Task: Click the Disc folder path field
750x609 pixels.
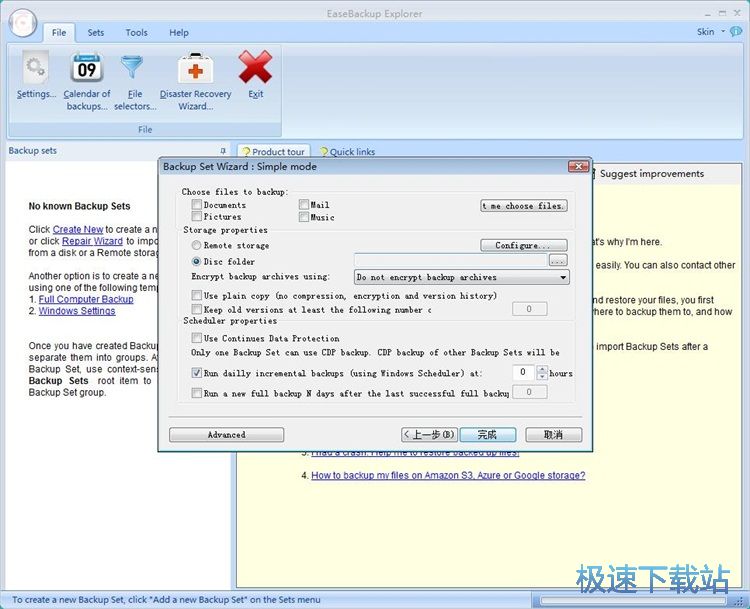Action: tap(451, 260)
